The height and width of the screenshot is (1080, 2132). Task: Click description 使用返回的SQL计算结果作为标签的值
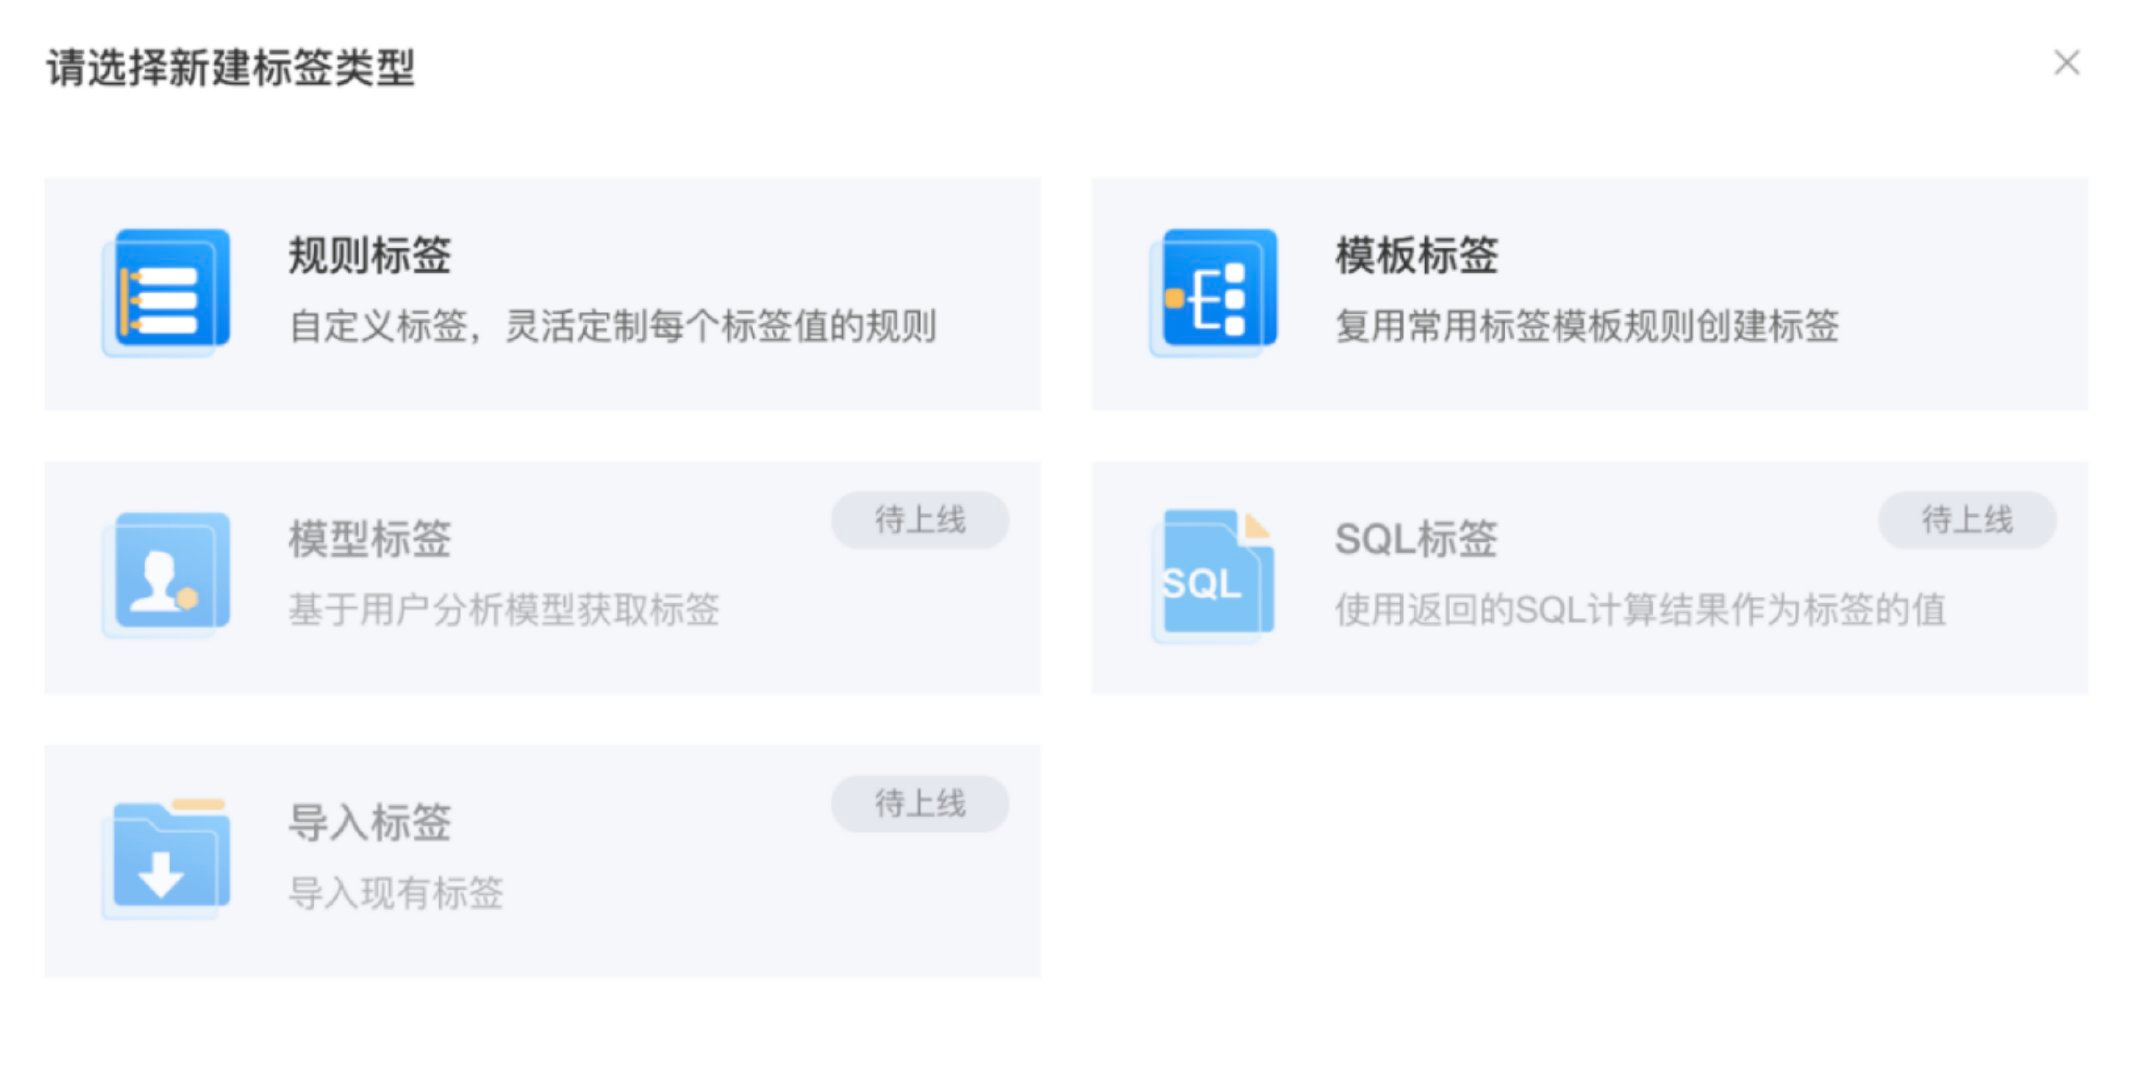1641,609
